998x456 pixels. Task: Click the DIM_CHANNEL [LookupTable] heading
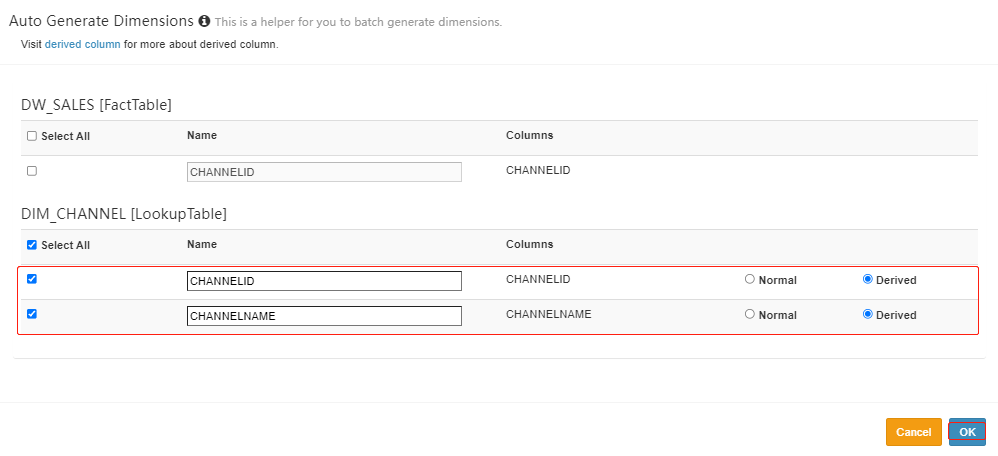tap(123, 214)
